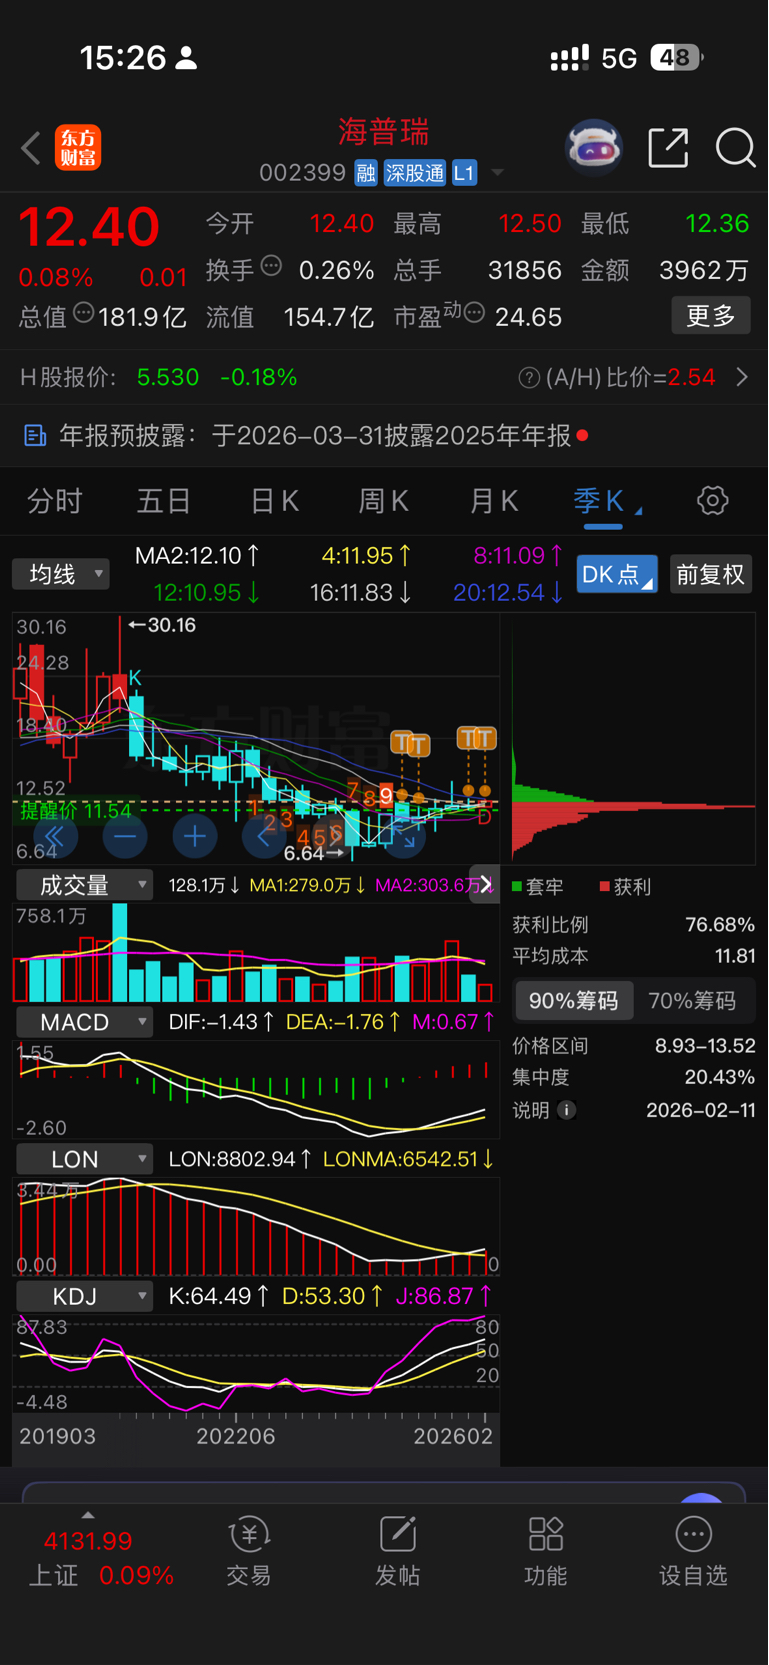Switch to 周K tab
769x1665 pixels.
(384, 501)
